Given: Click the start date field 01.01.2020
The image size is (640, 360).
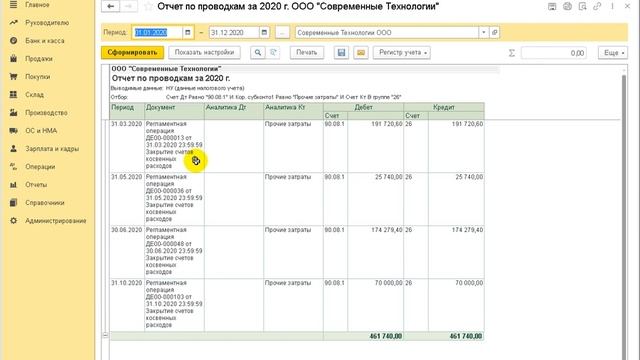Looking at the screenshot, I should tap(158, 33).
